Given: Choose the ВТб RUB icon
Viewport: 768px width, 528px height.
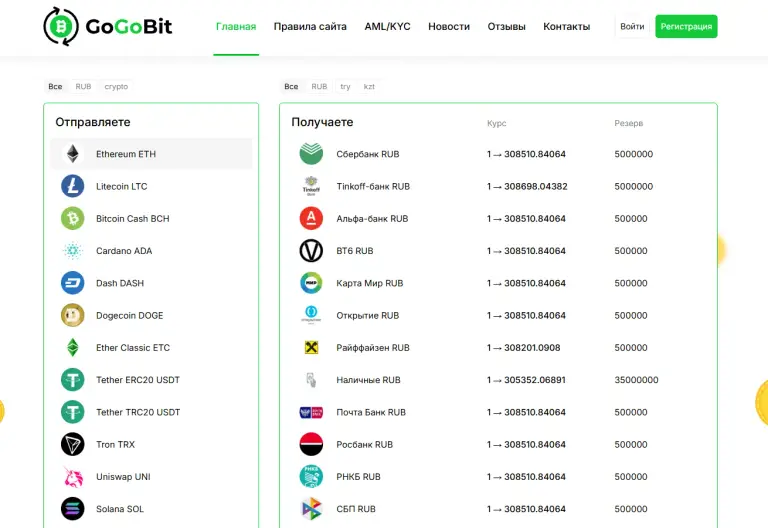Looking at the screenshot, I should click(x=311, y=251).
